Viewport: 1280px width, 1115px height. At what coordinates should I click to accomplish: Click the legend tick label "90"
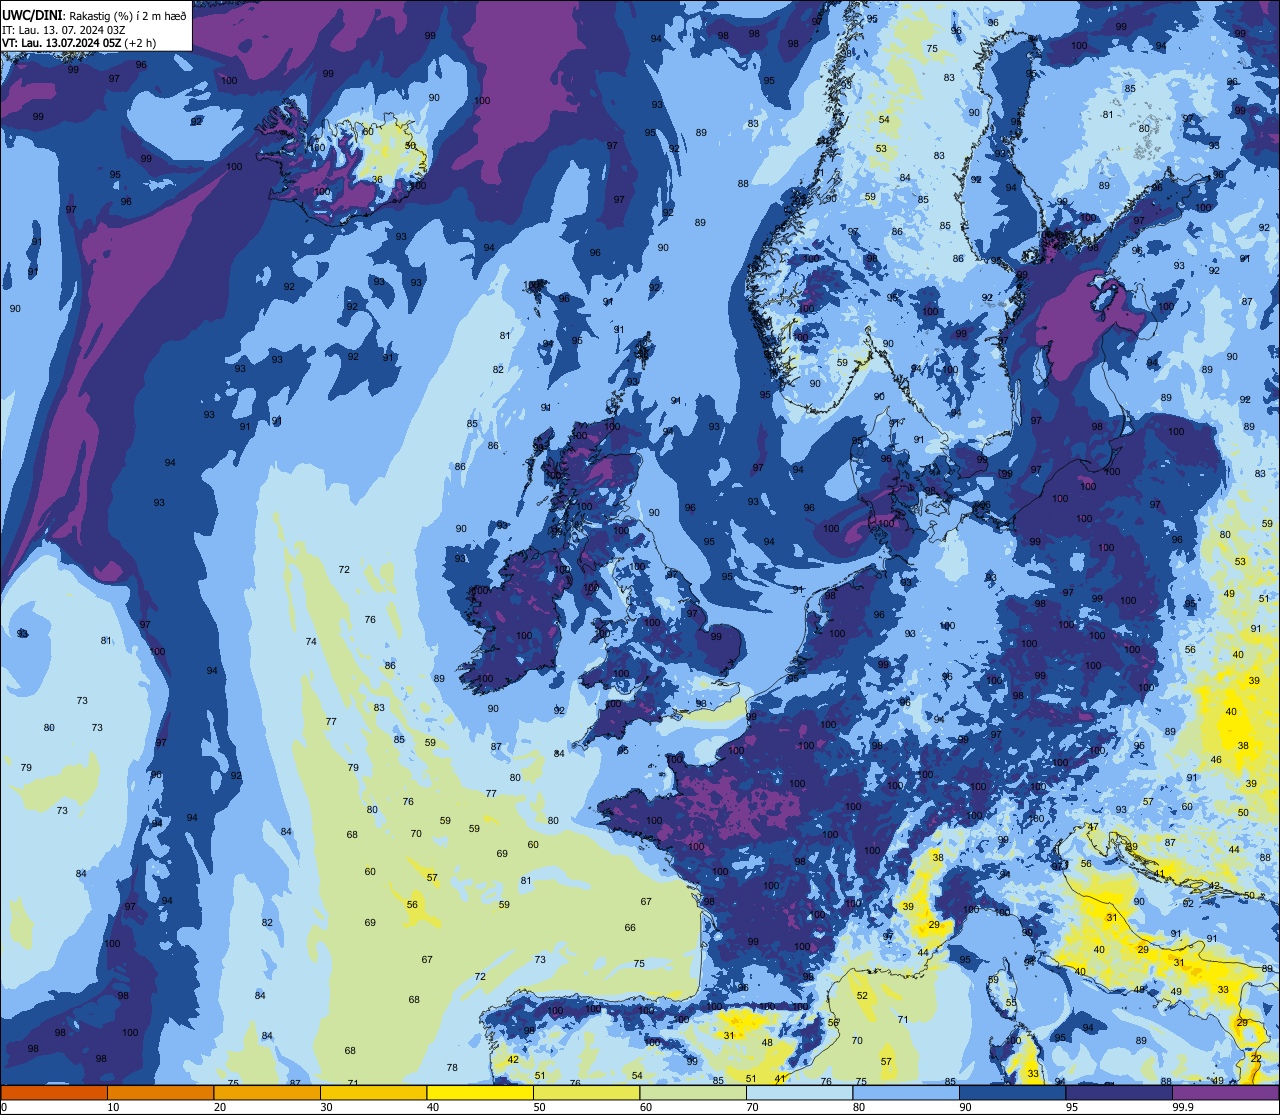pos(965,1107)
